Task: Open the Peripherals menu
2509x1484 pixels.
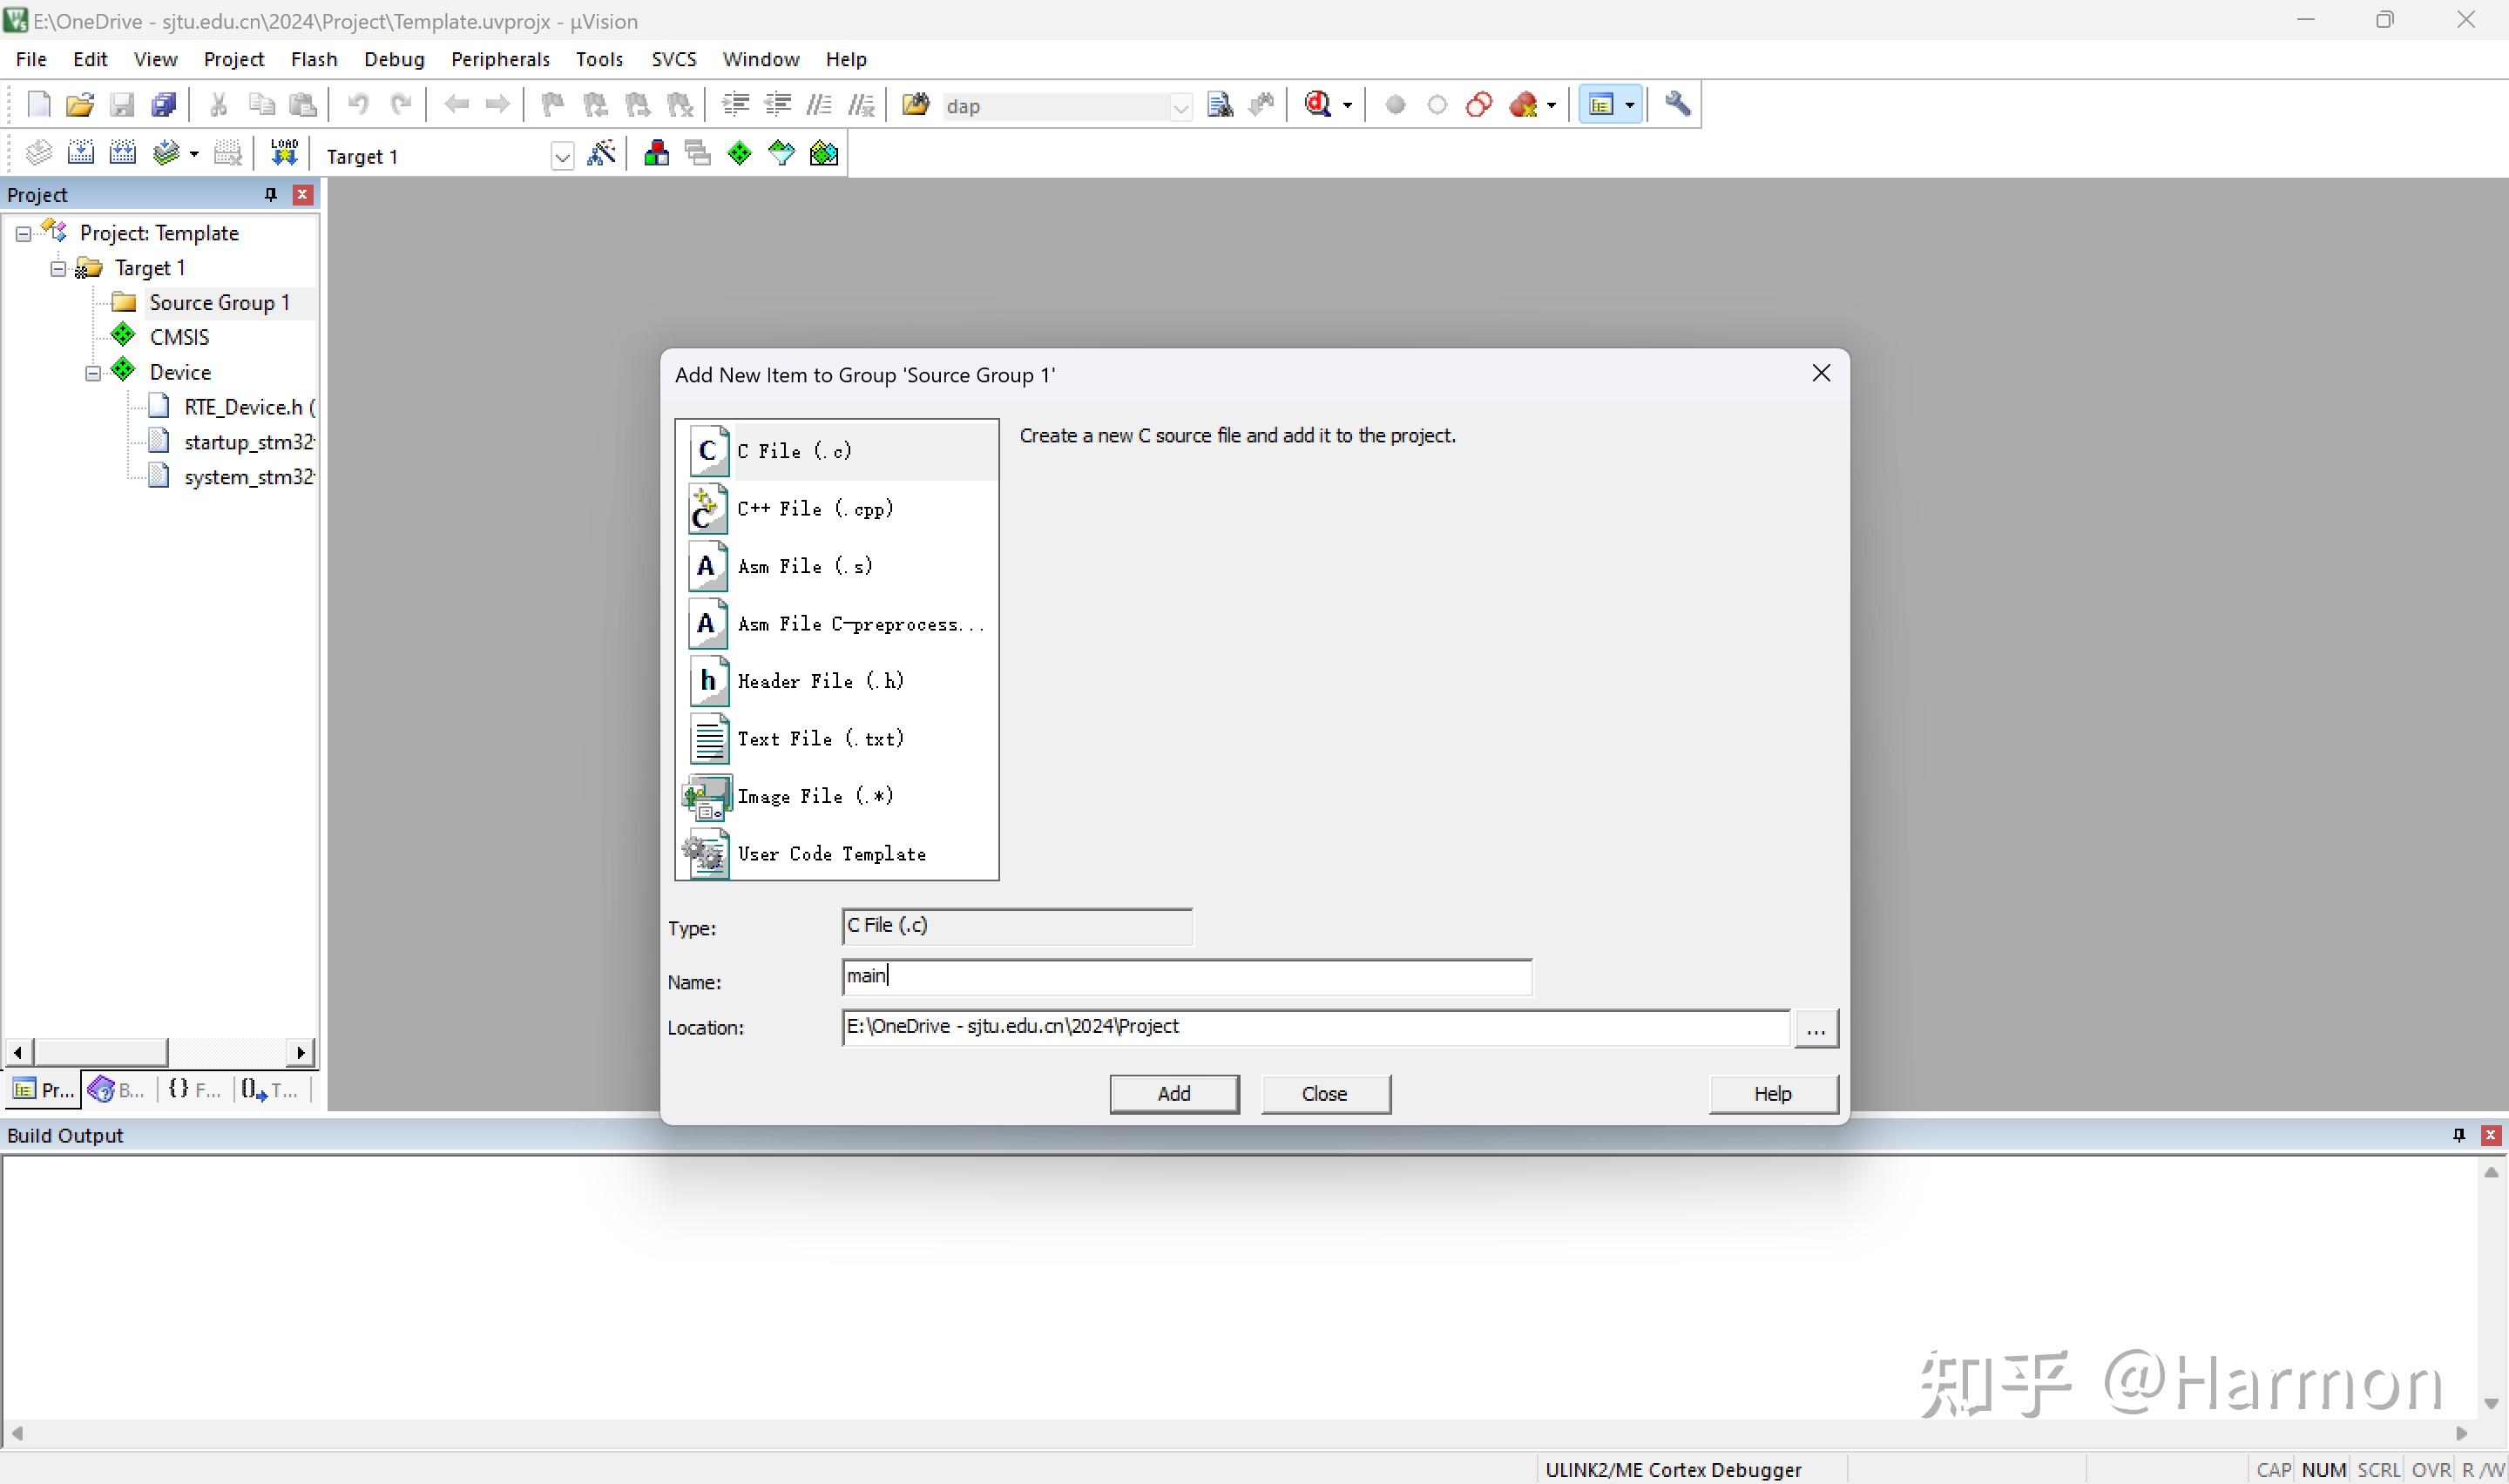Action: [500, 59]
